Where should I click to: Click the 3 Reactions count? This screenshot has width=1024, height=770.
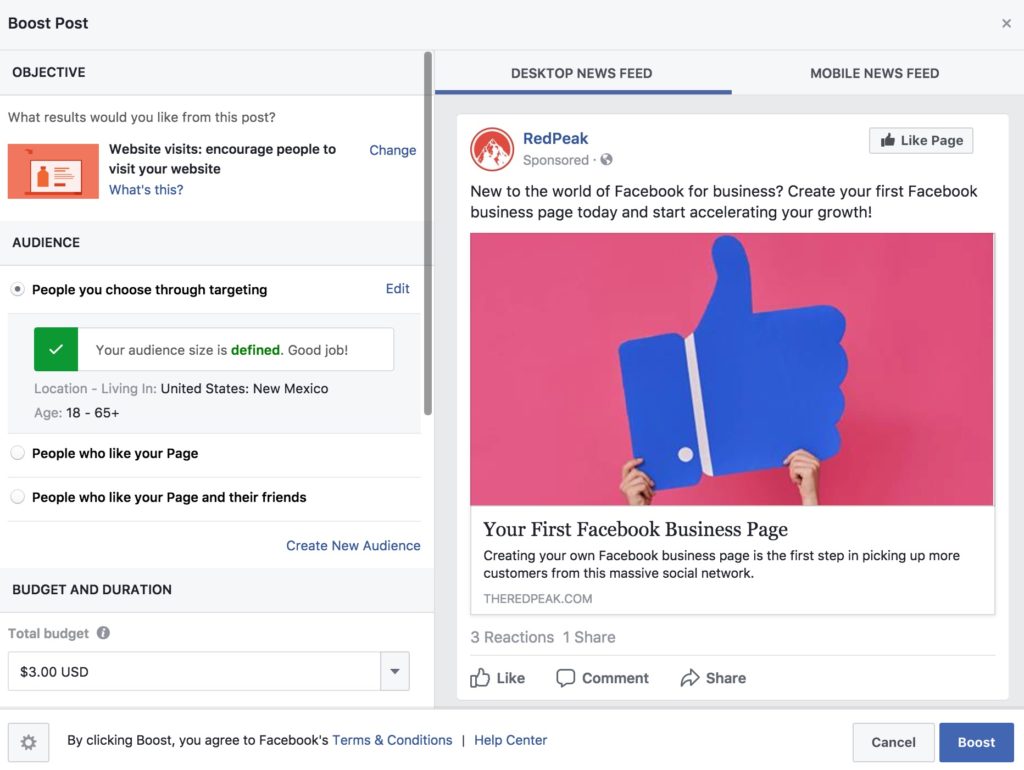512,637
